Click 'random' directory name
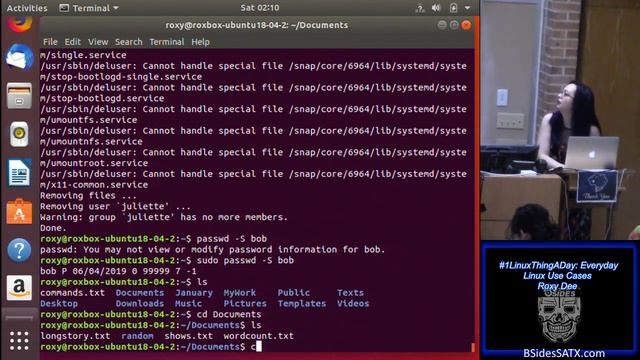 [x=137, y=336]
